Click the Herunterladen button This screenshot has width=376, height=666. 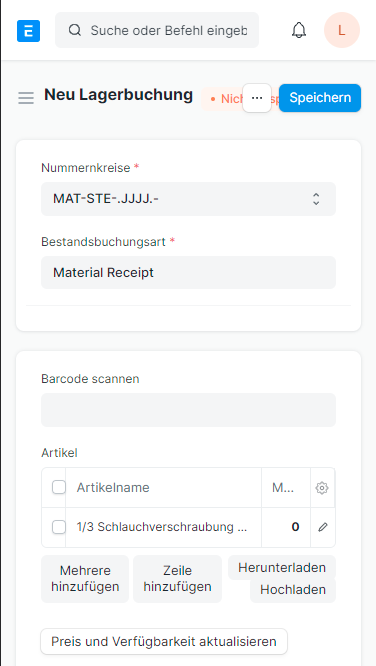click(x=282, y=567)
